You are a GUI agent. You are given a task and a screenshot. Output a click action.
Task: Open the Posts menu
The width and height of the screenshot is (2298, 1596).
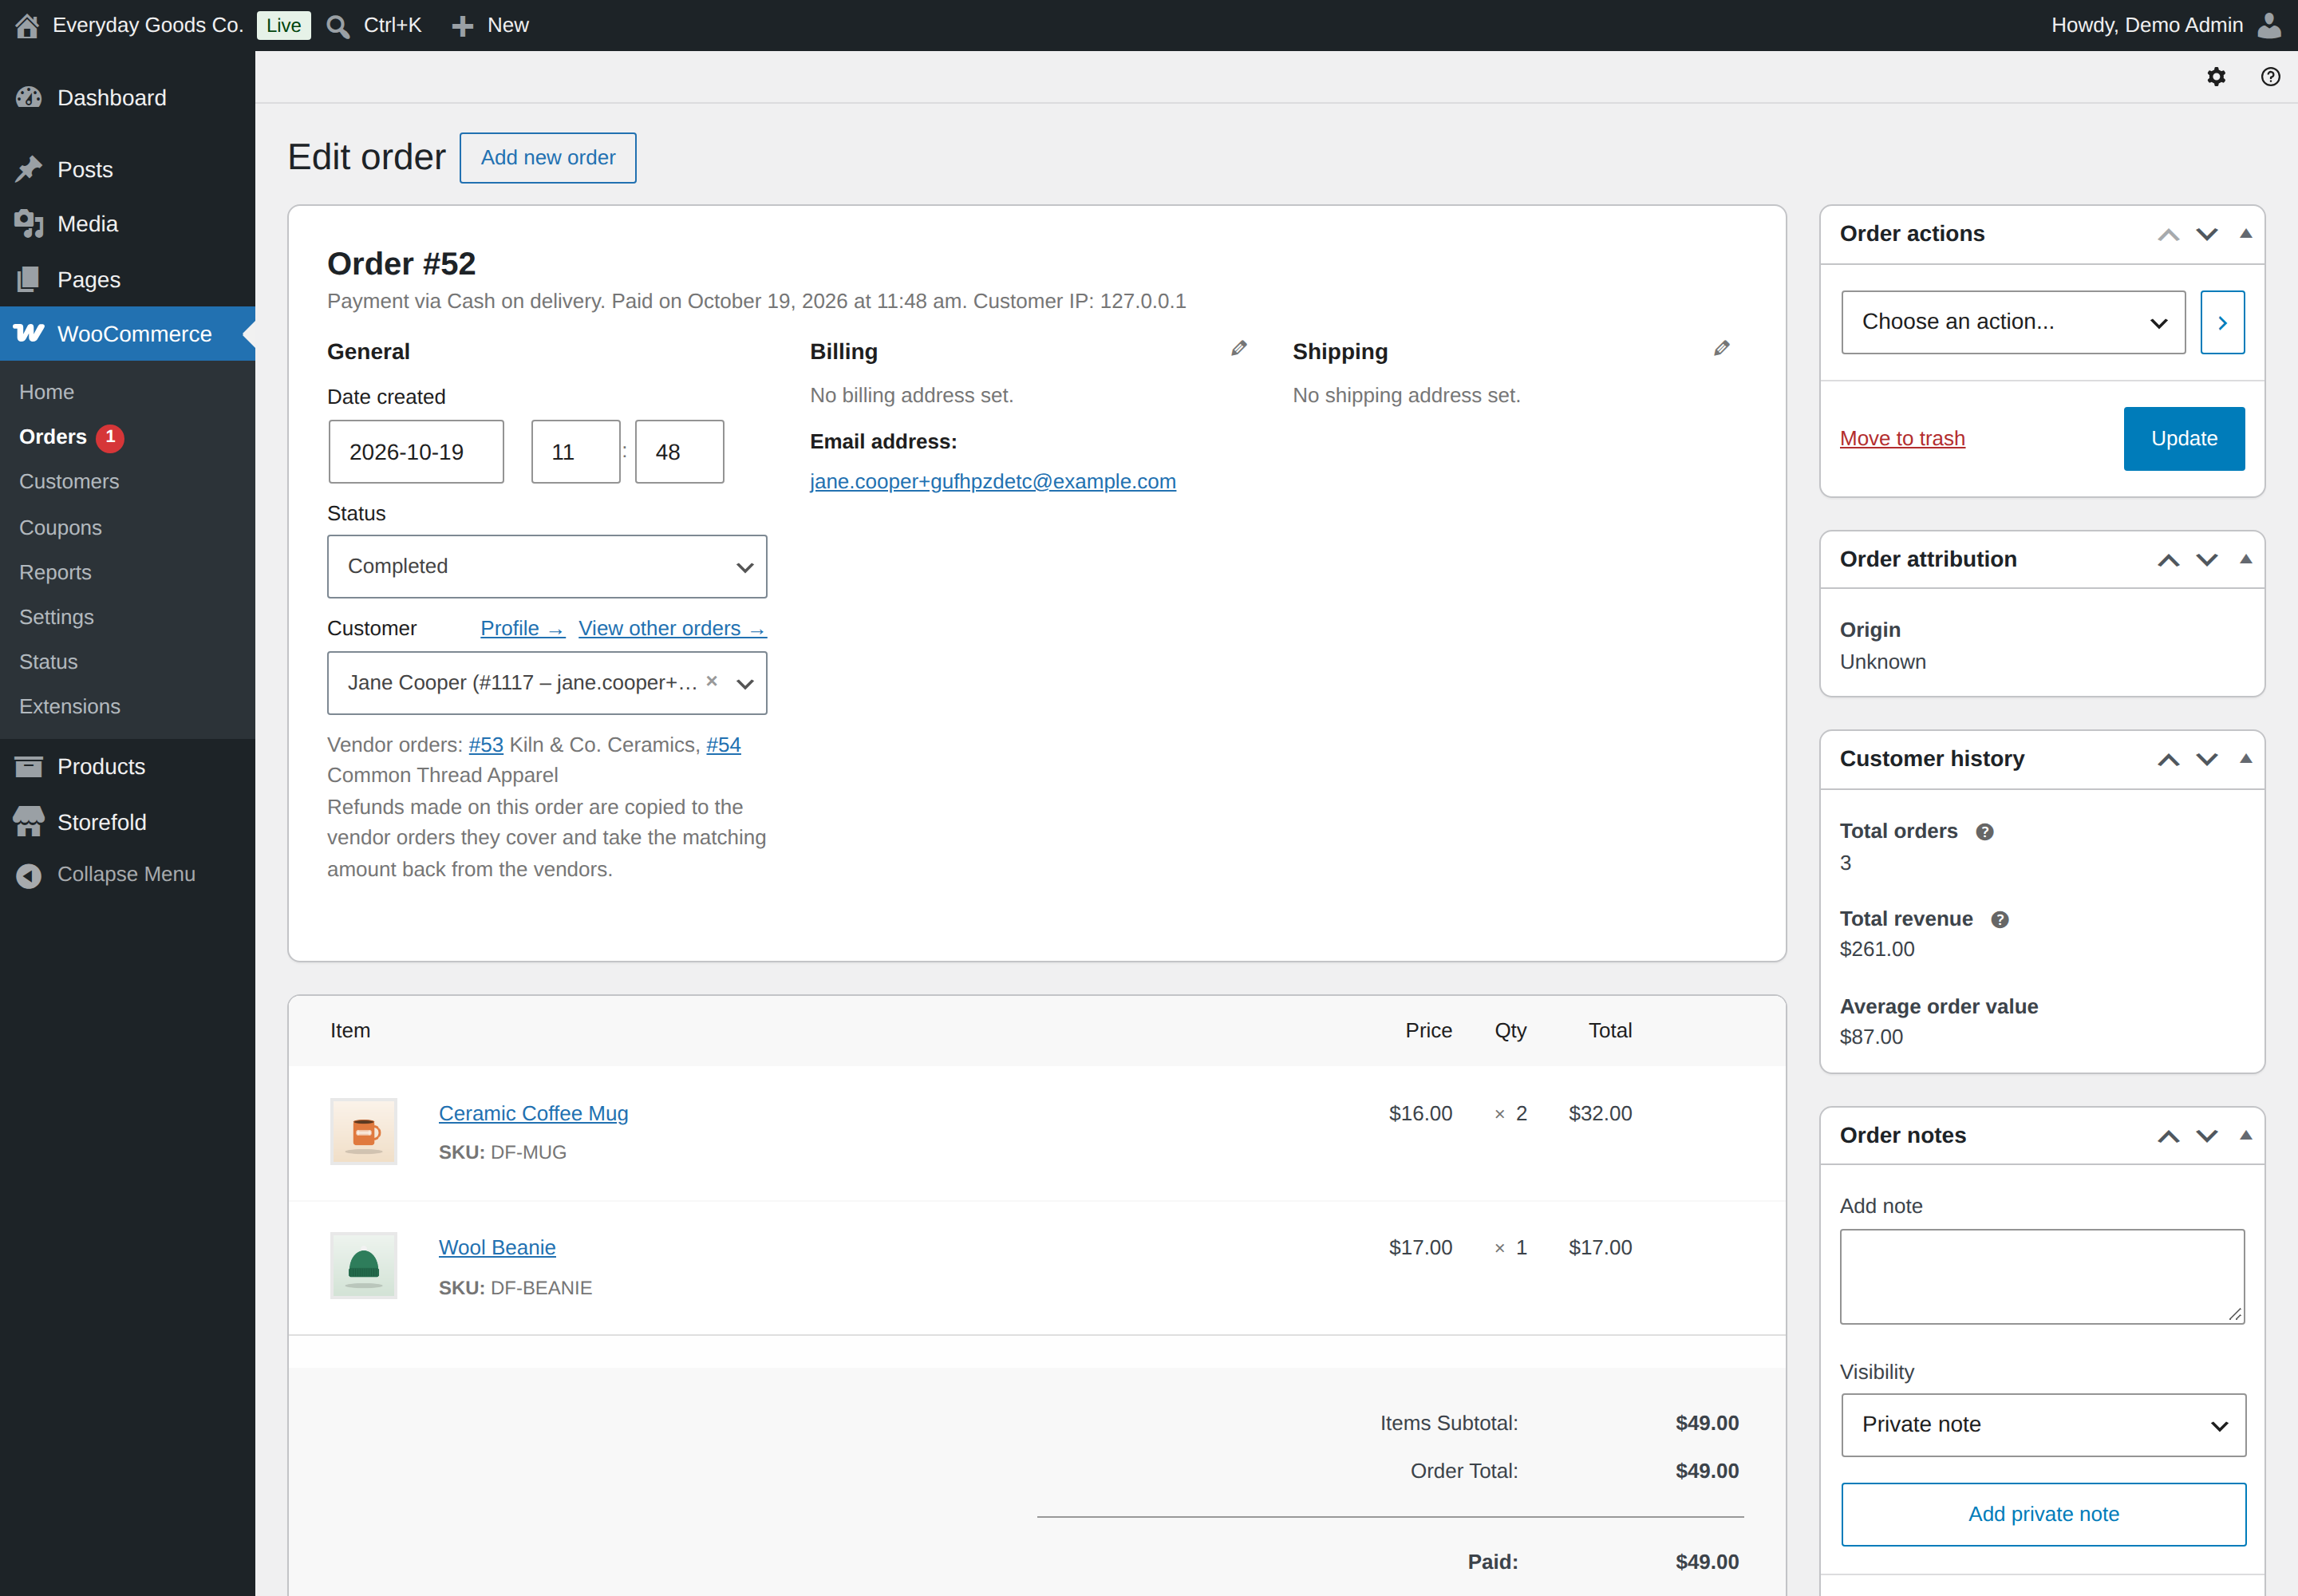[127, 169]
